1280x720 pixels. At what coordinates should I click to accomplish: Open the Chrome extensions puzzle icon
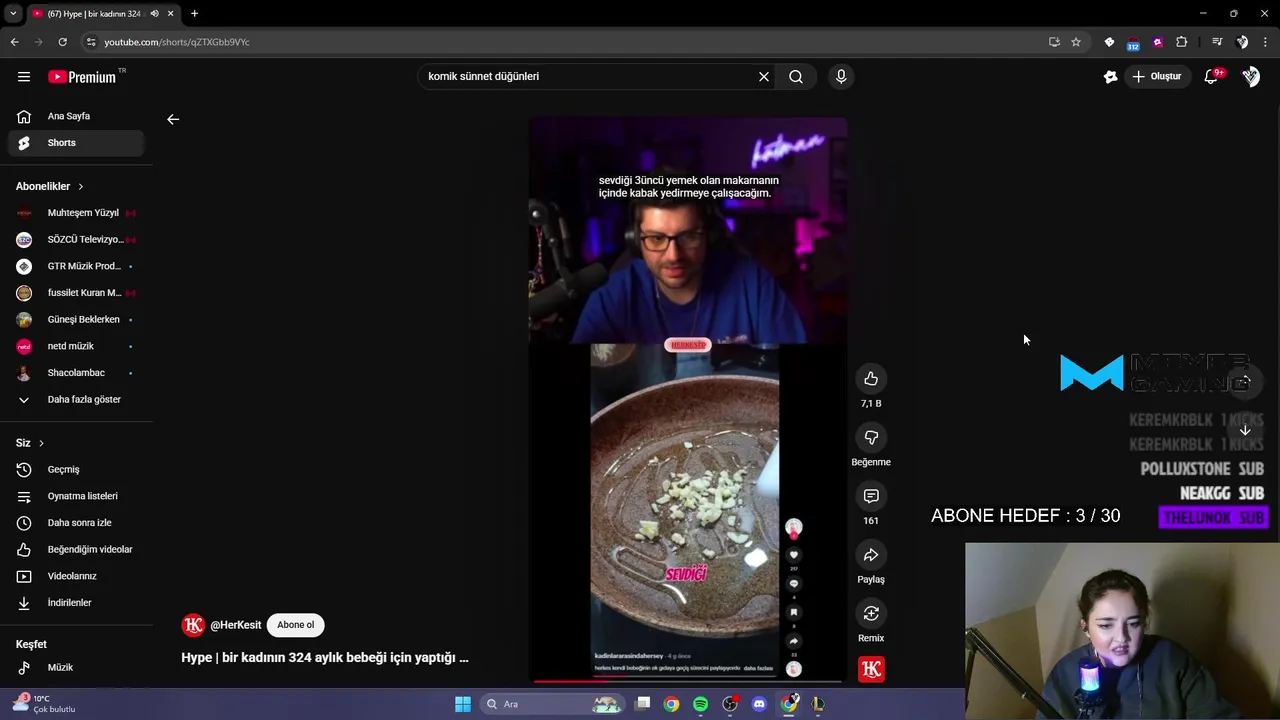click(1182, 42)
